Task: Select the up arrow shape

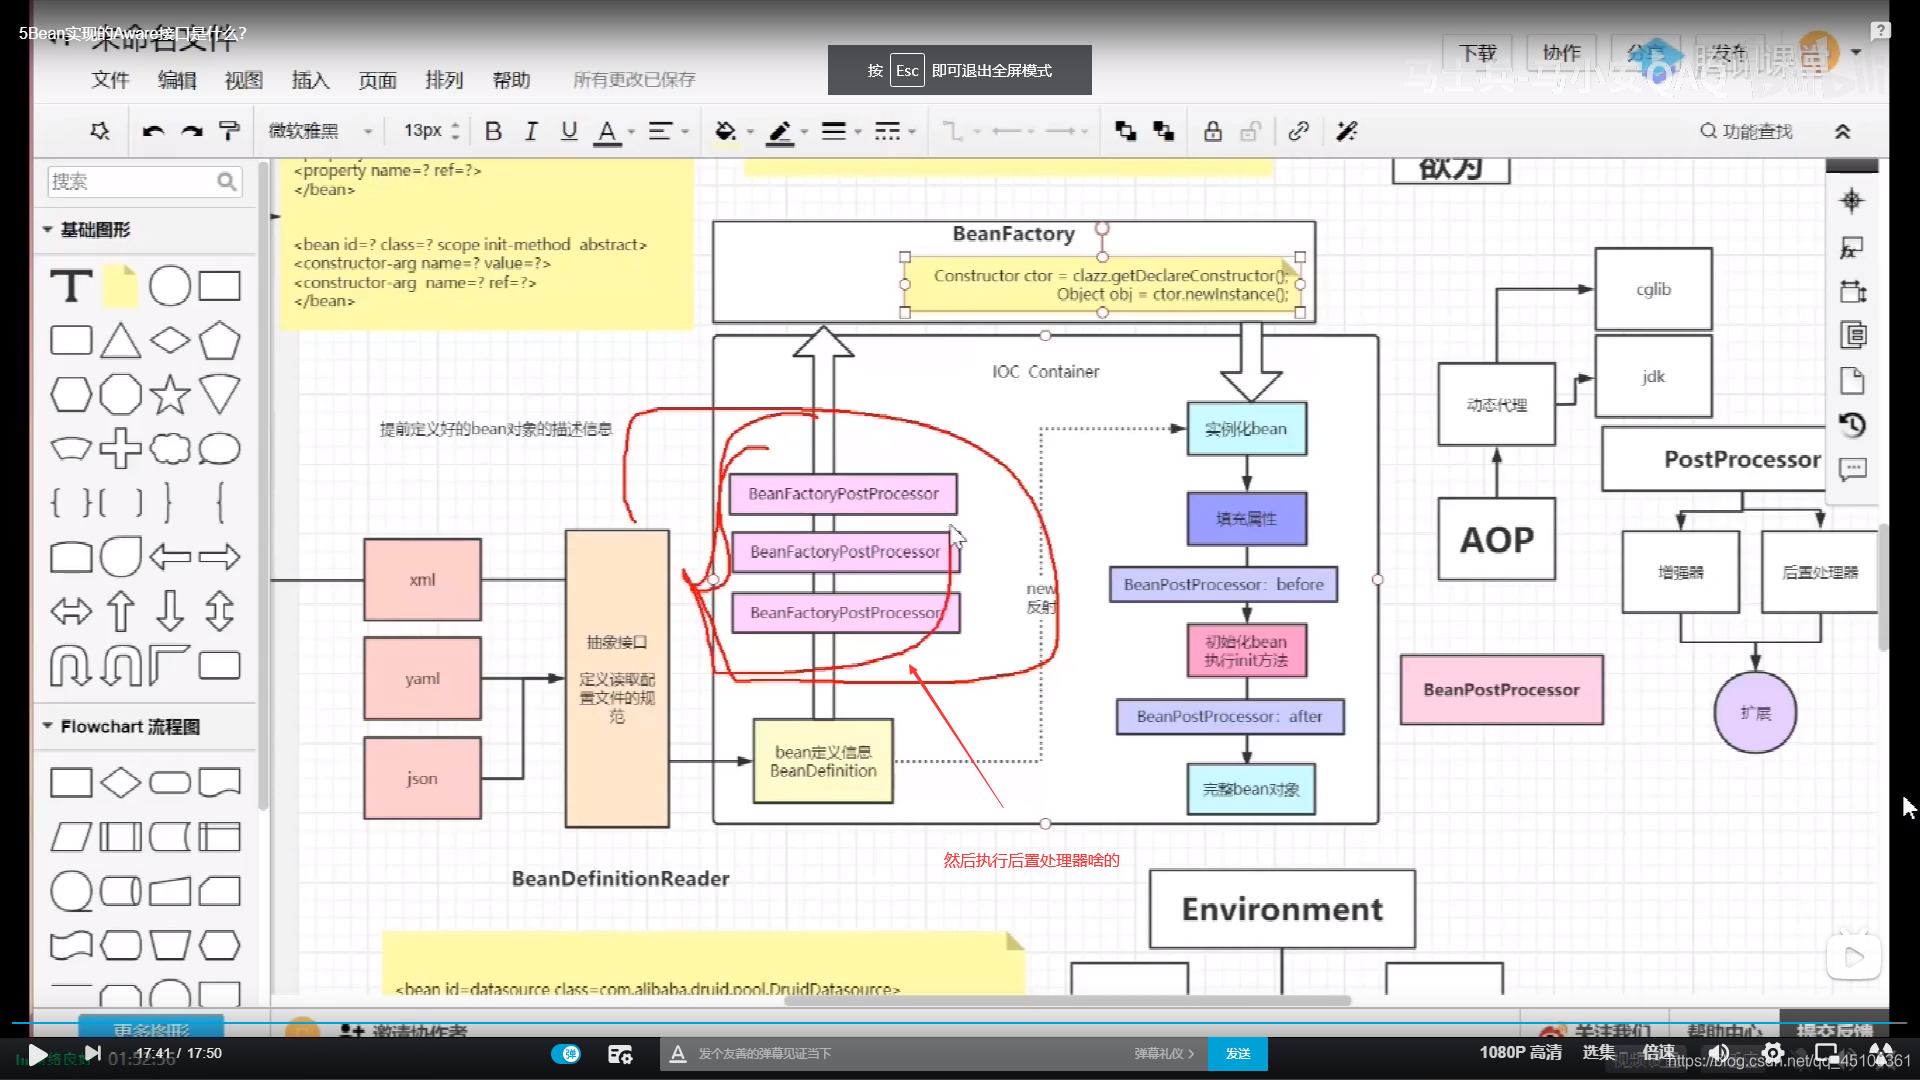Action: point(120,610)
